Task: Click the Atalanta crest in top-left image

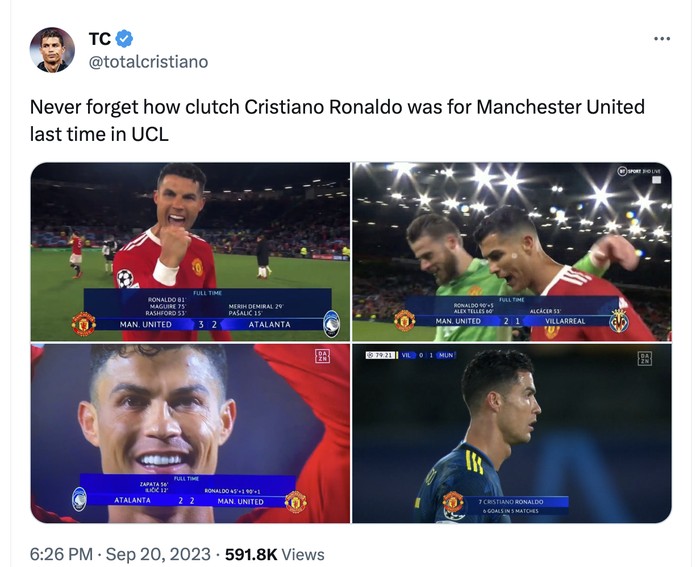Action: point(332,324)
